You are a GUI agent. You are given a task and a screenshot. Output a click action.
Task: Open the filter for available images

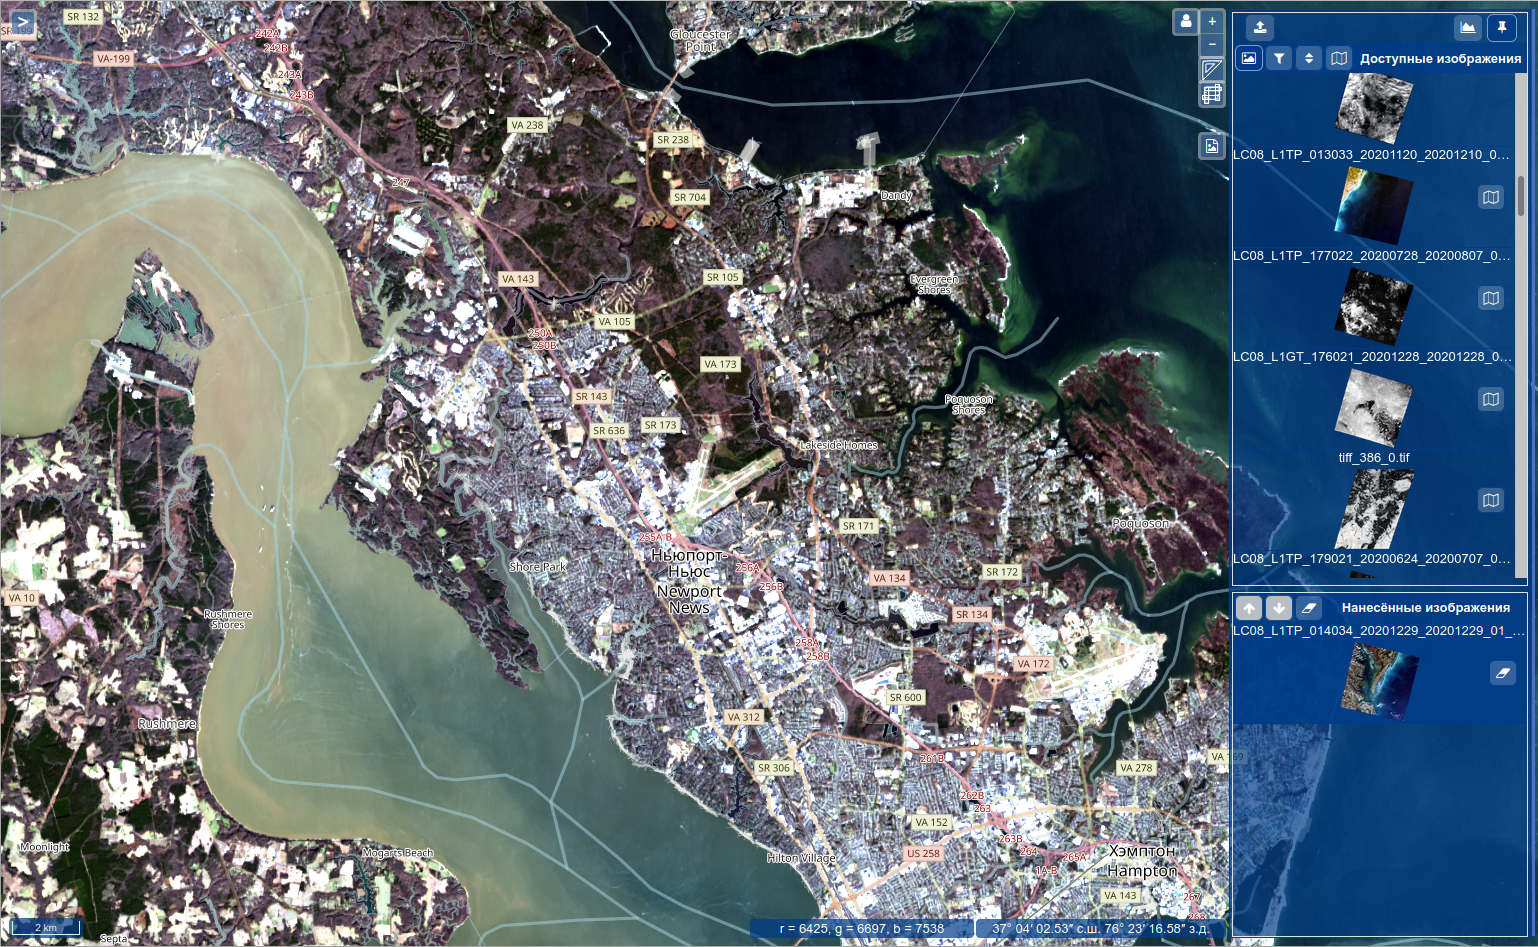click(1279, 58)
